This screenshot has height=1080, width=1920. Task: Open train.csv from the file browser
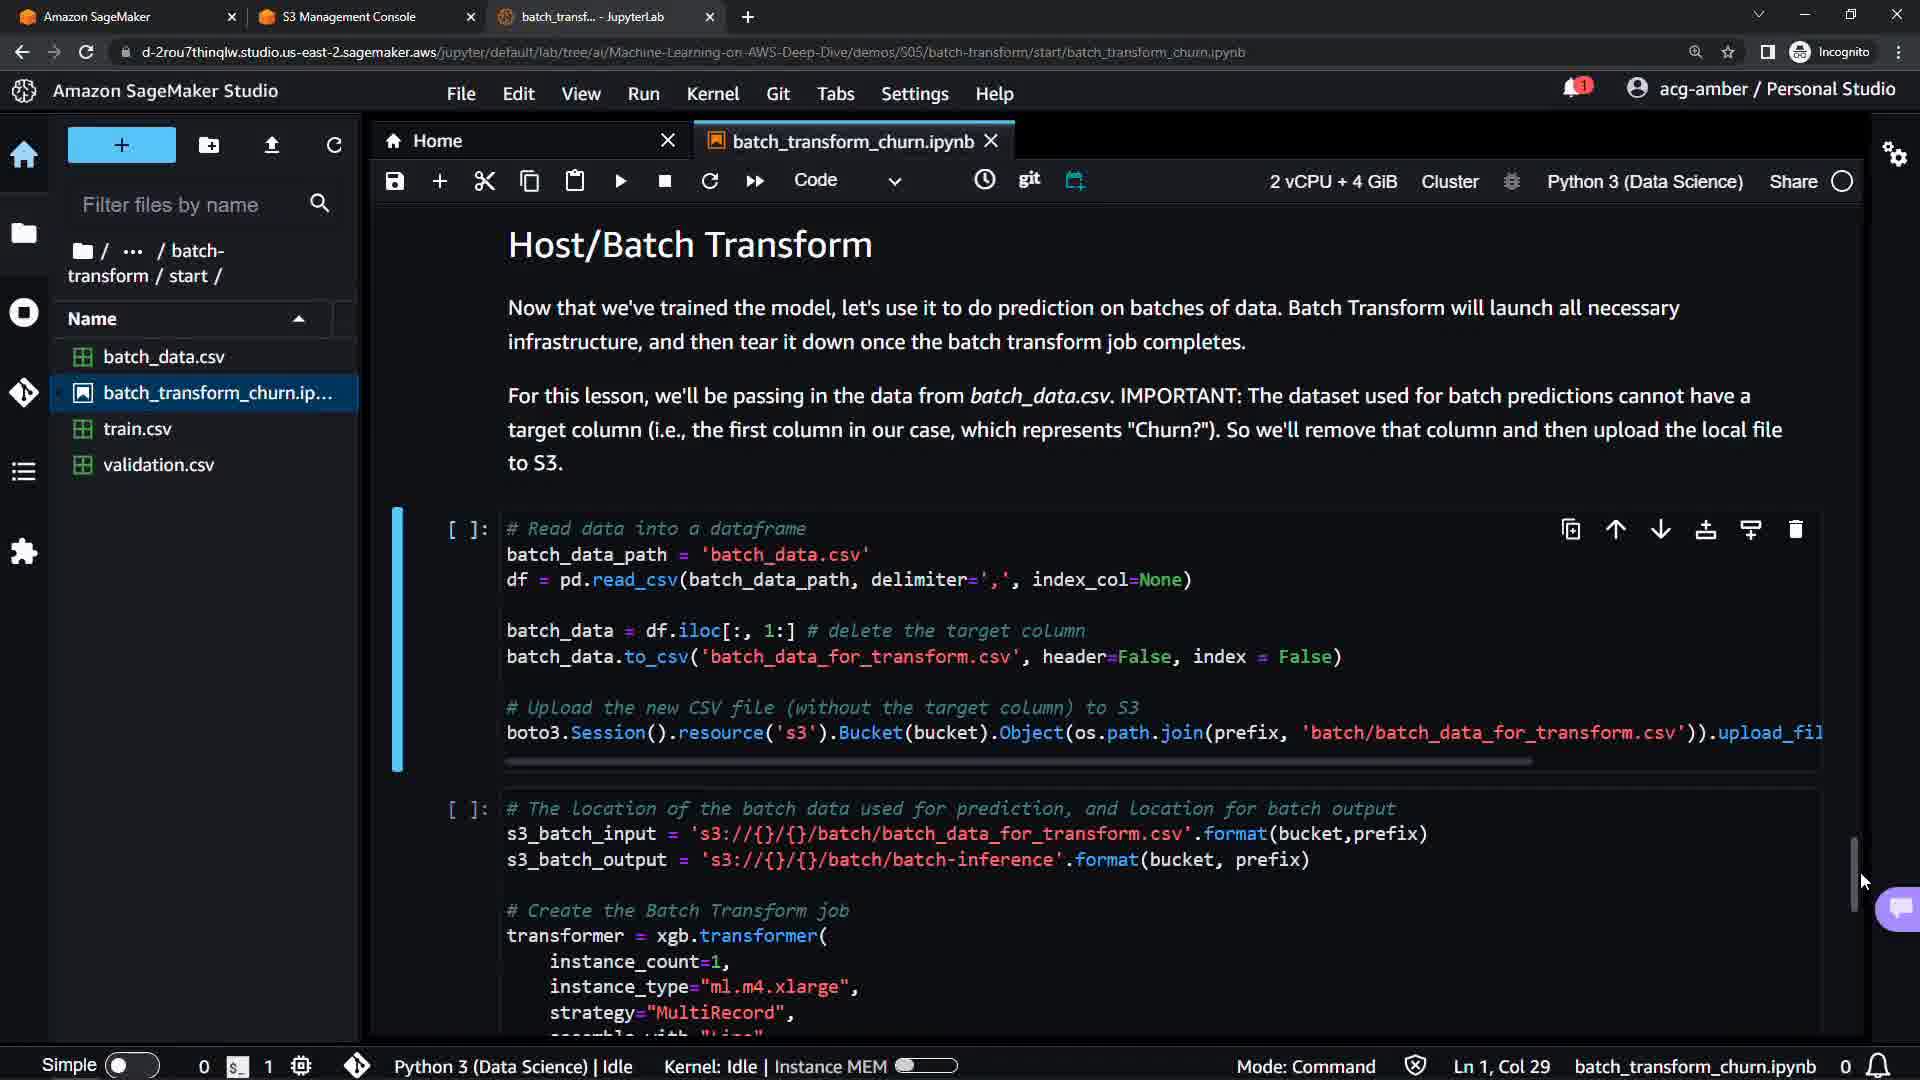coord(137,428)
